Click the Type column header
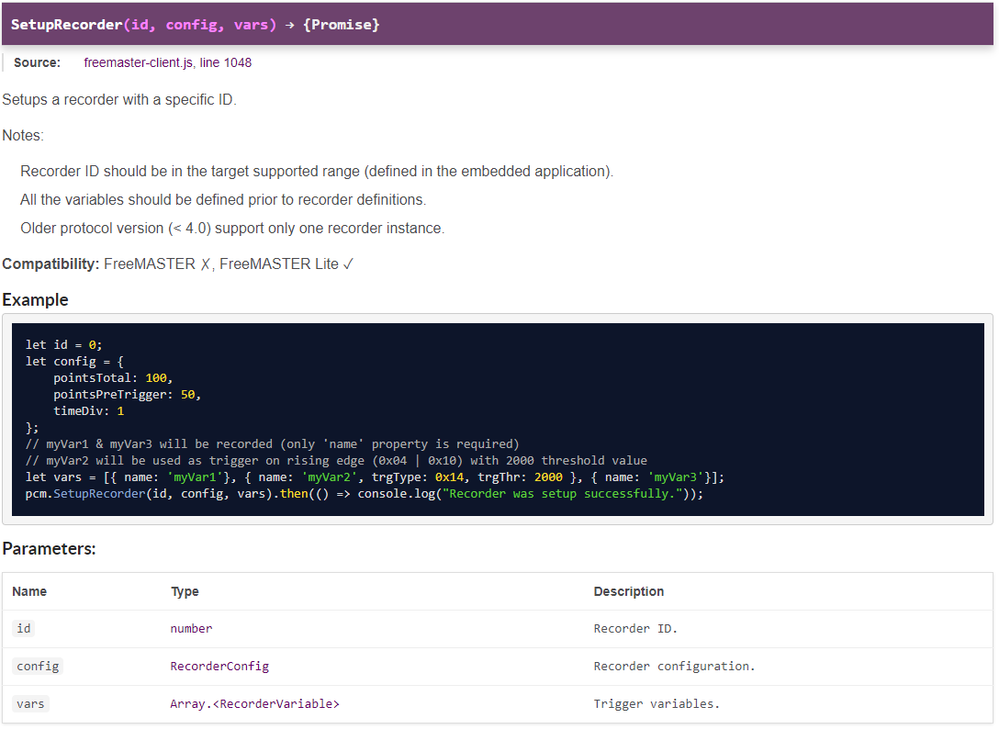This screenshot has width=999, height=729. (185, 591)
